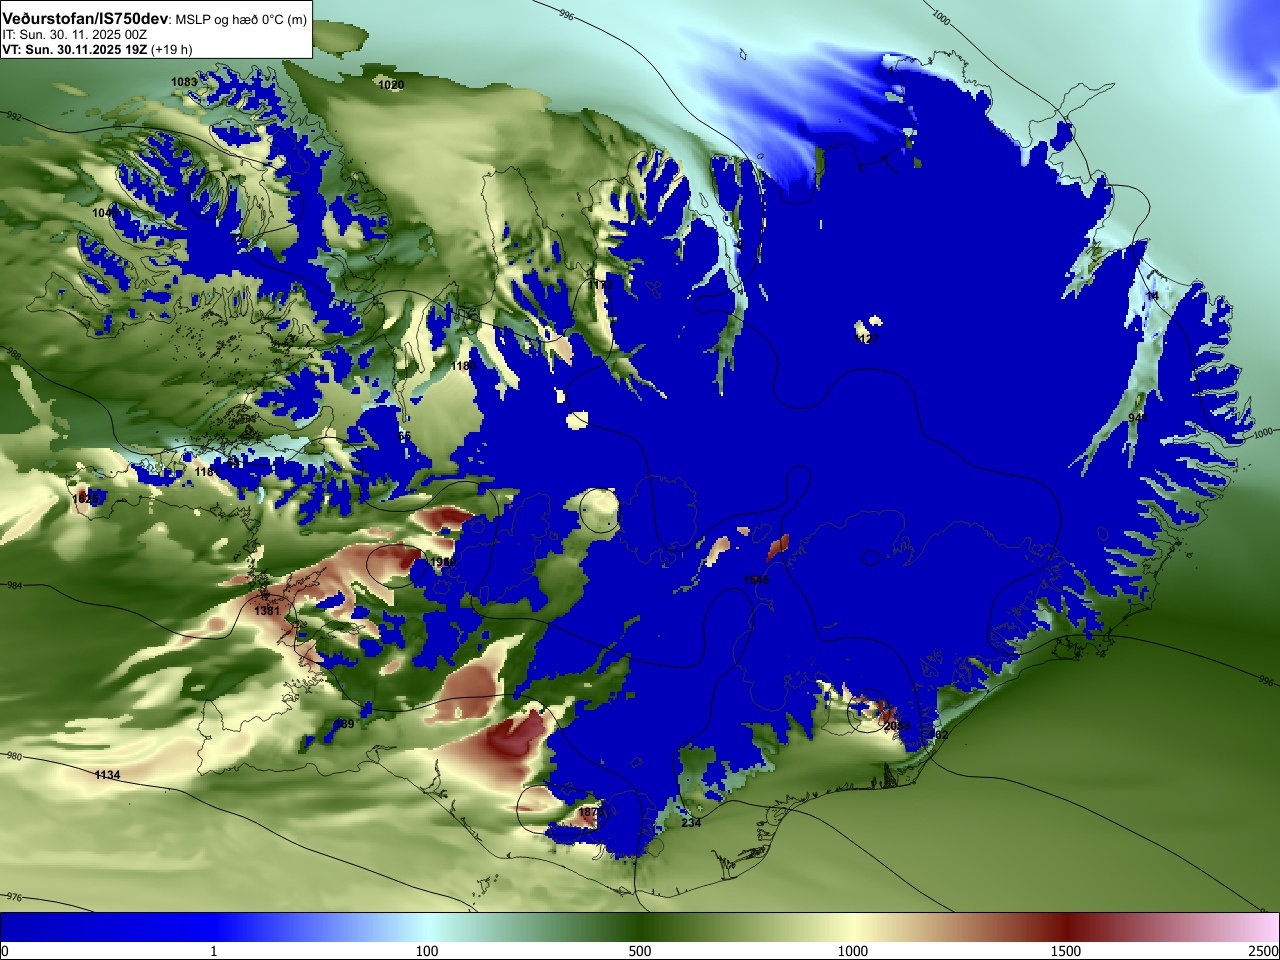Click the dark red band of the color scale
The width and height of the screenshot is (1280, 960).
[x=1066, y=926]
